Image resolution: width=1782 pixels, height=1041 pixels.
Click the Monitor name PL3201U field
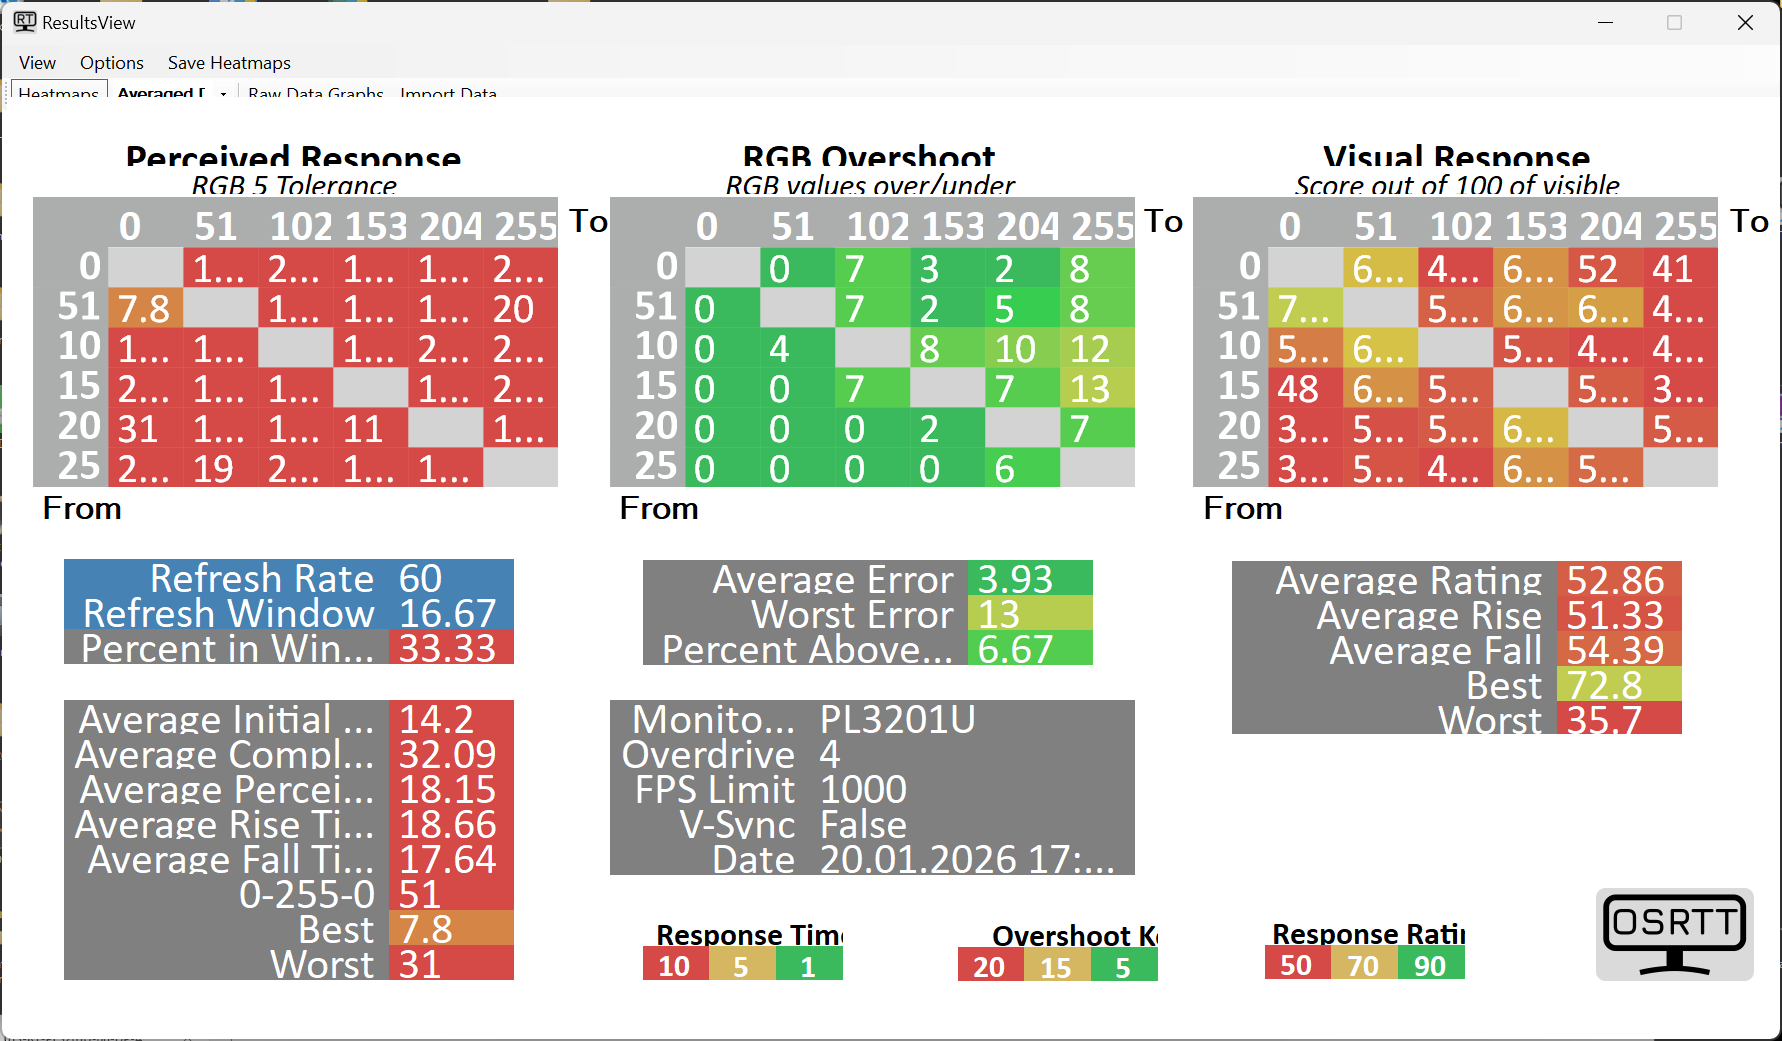click(x=897, y=720)
